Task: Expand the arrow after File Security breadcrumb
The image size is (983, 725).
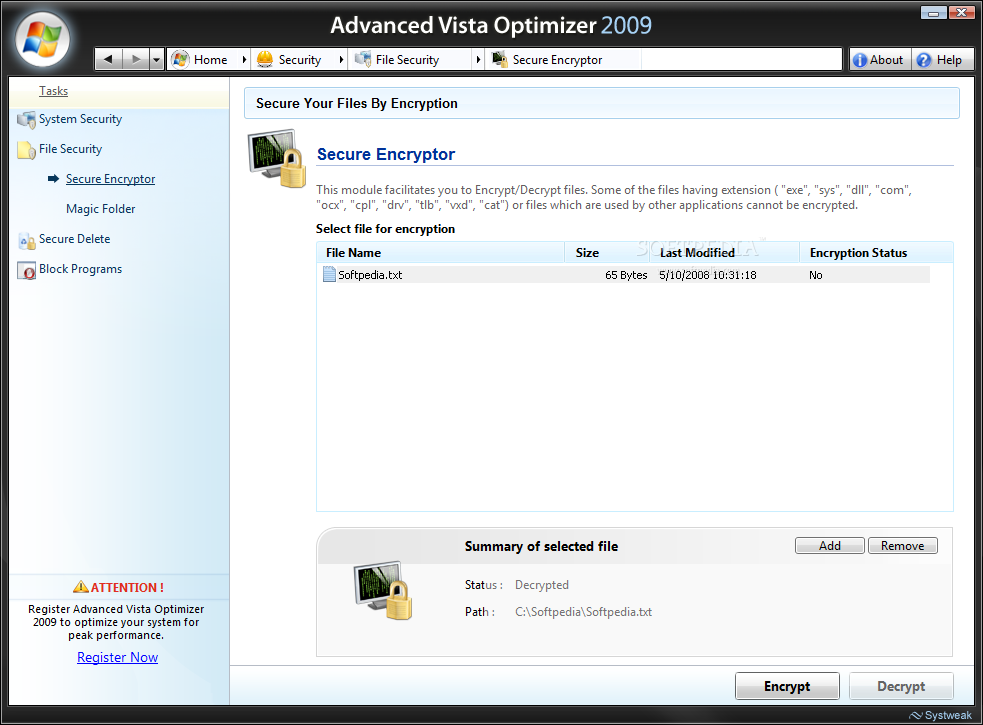Action: tap(478, 60)
